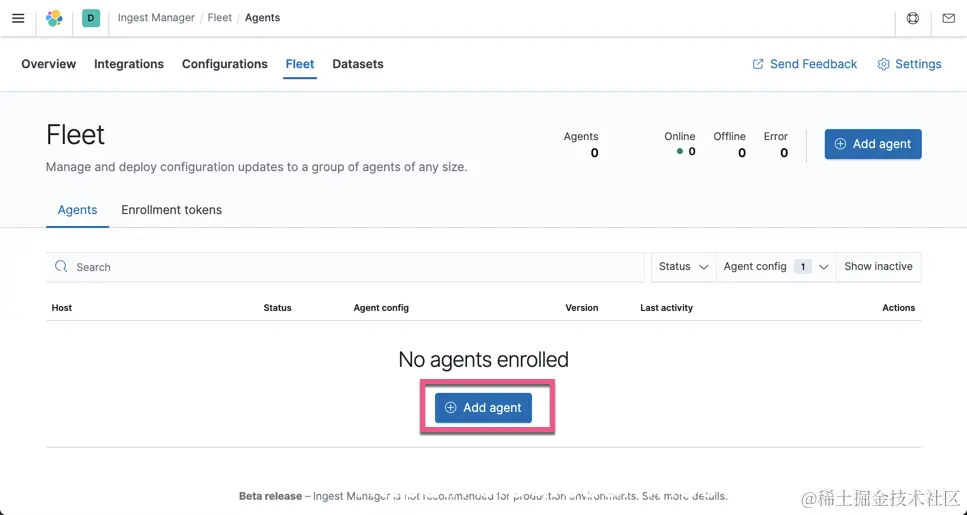Open the green D space avatar
967x515 pixels.
[91, 18]
